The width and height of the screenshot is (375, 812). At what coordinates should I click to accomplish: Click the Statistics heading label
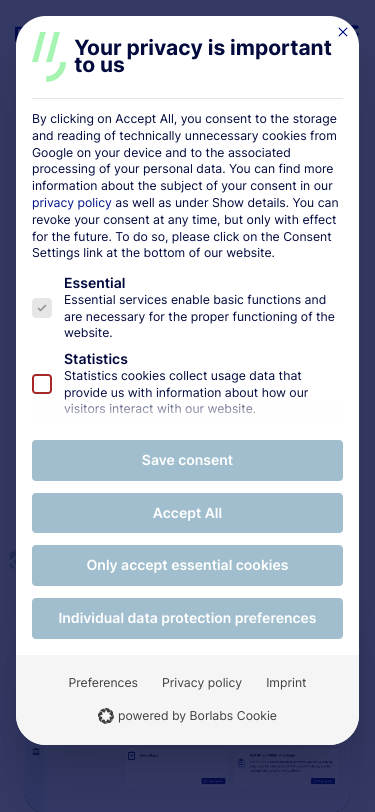96,359
